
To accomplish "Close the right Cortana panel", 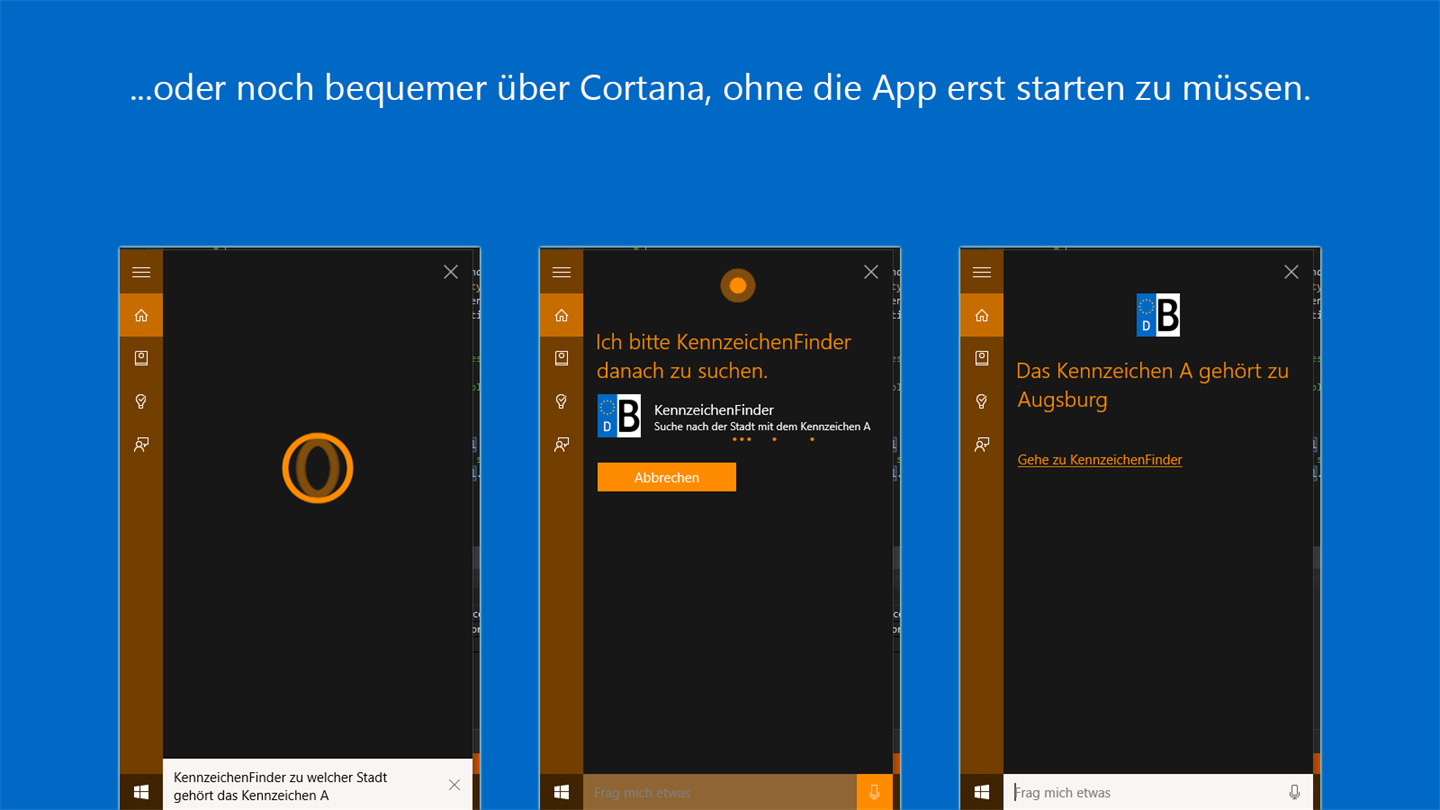I will (1291, 272).
